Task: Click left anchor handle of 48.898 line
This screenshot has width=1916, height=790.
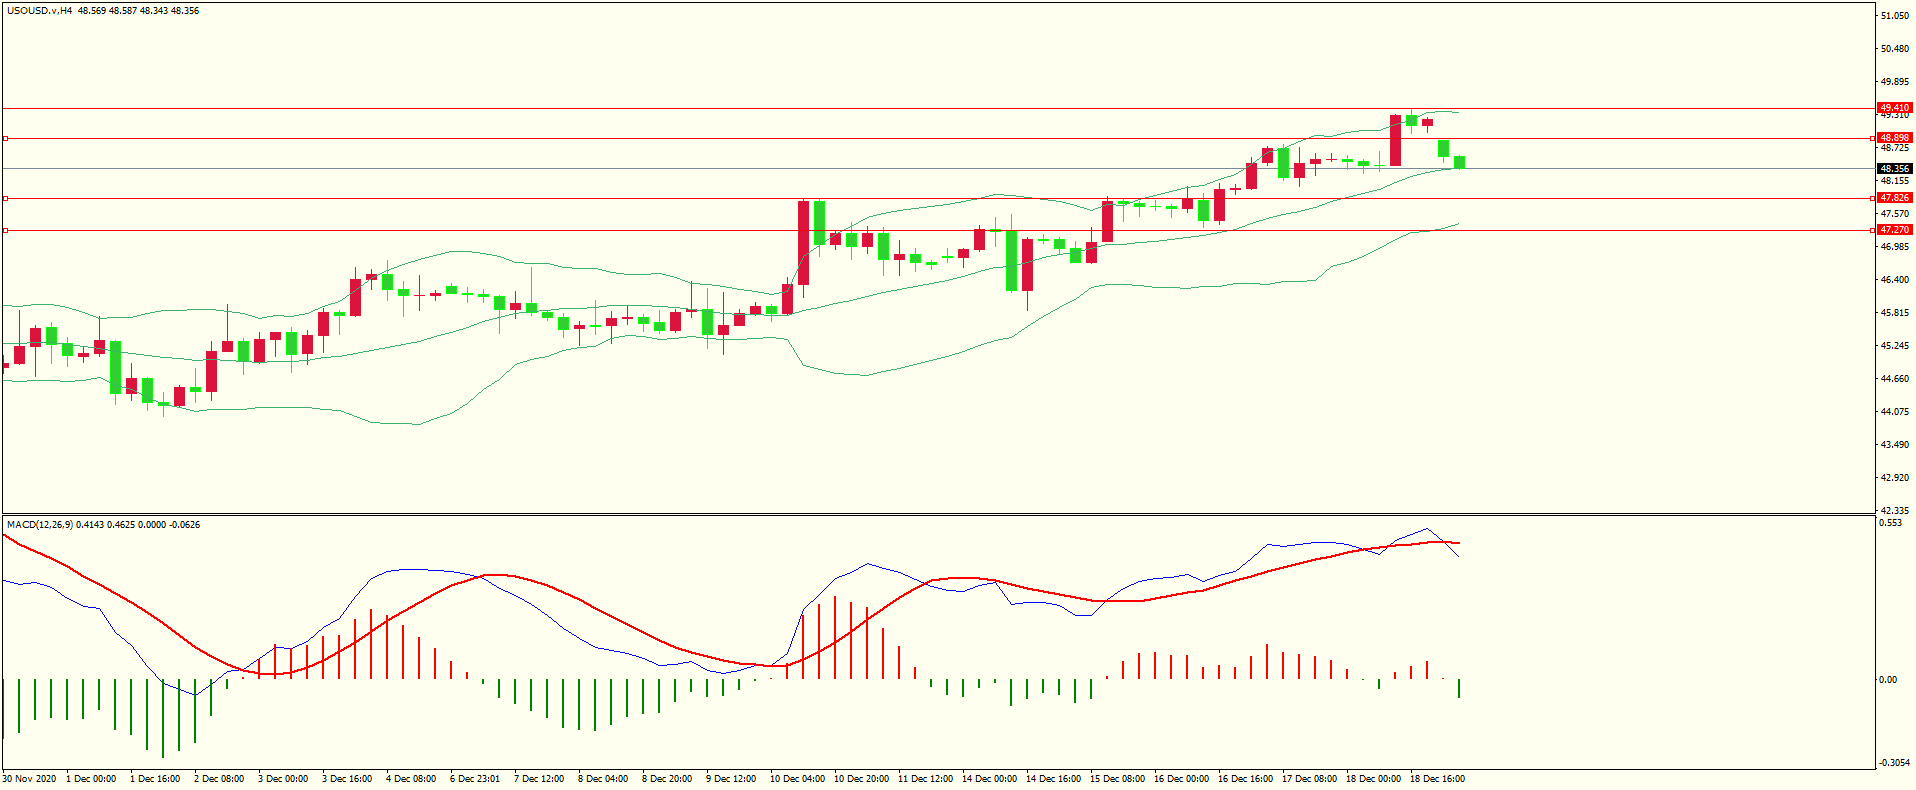Action: (x=5, y=139)
